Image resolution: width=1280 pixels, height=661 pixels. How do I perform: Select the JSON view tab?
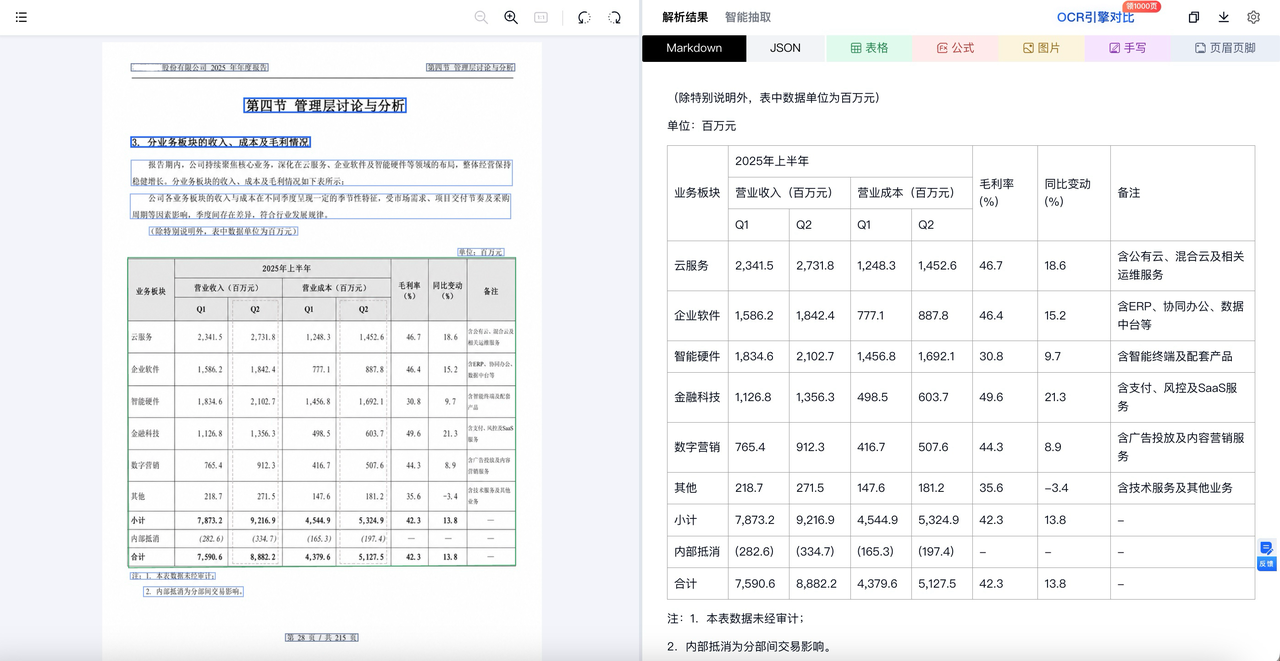(x=785, y=48)
